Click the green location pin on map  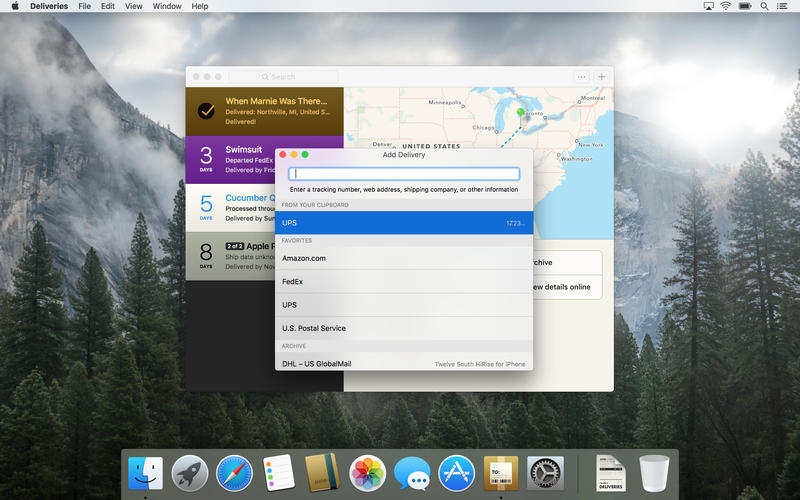520,111
